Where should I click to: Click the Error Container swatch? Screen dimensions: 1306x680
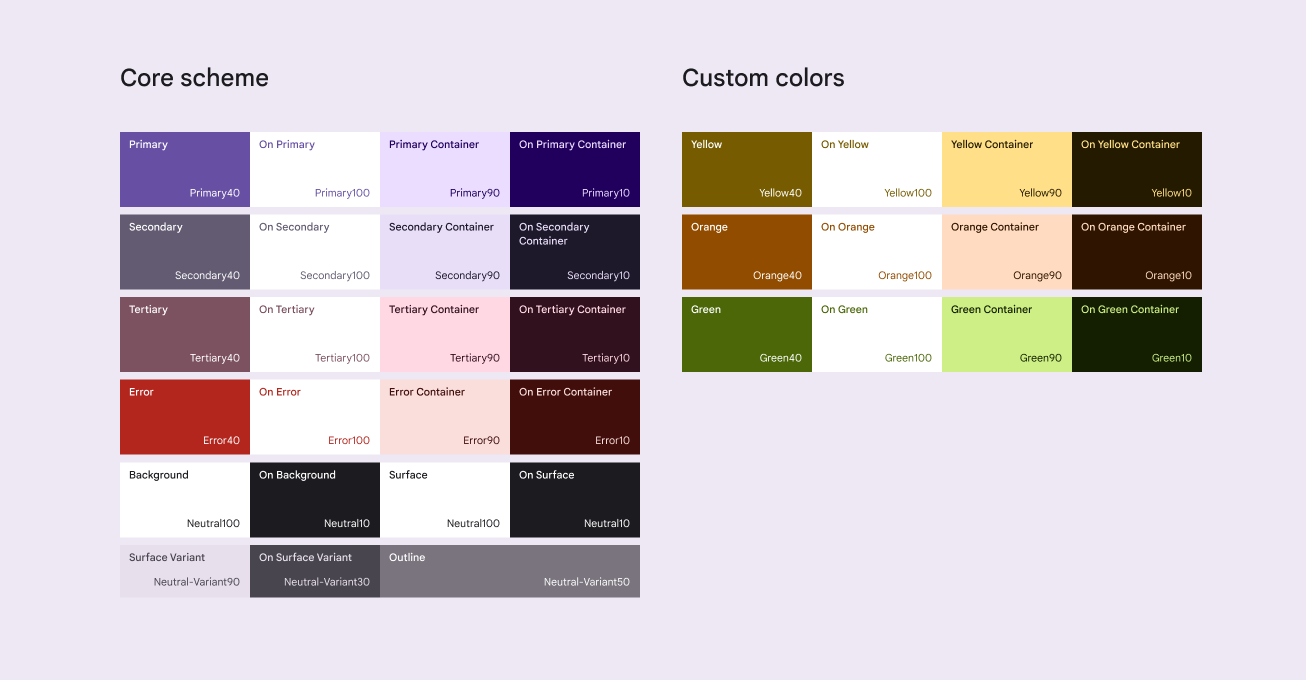click(x=445, y=417)
